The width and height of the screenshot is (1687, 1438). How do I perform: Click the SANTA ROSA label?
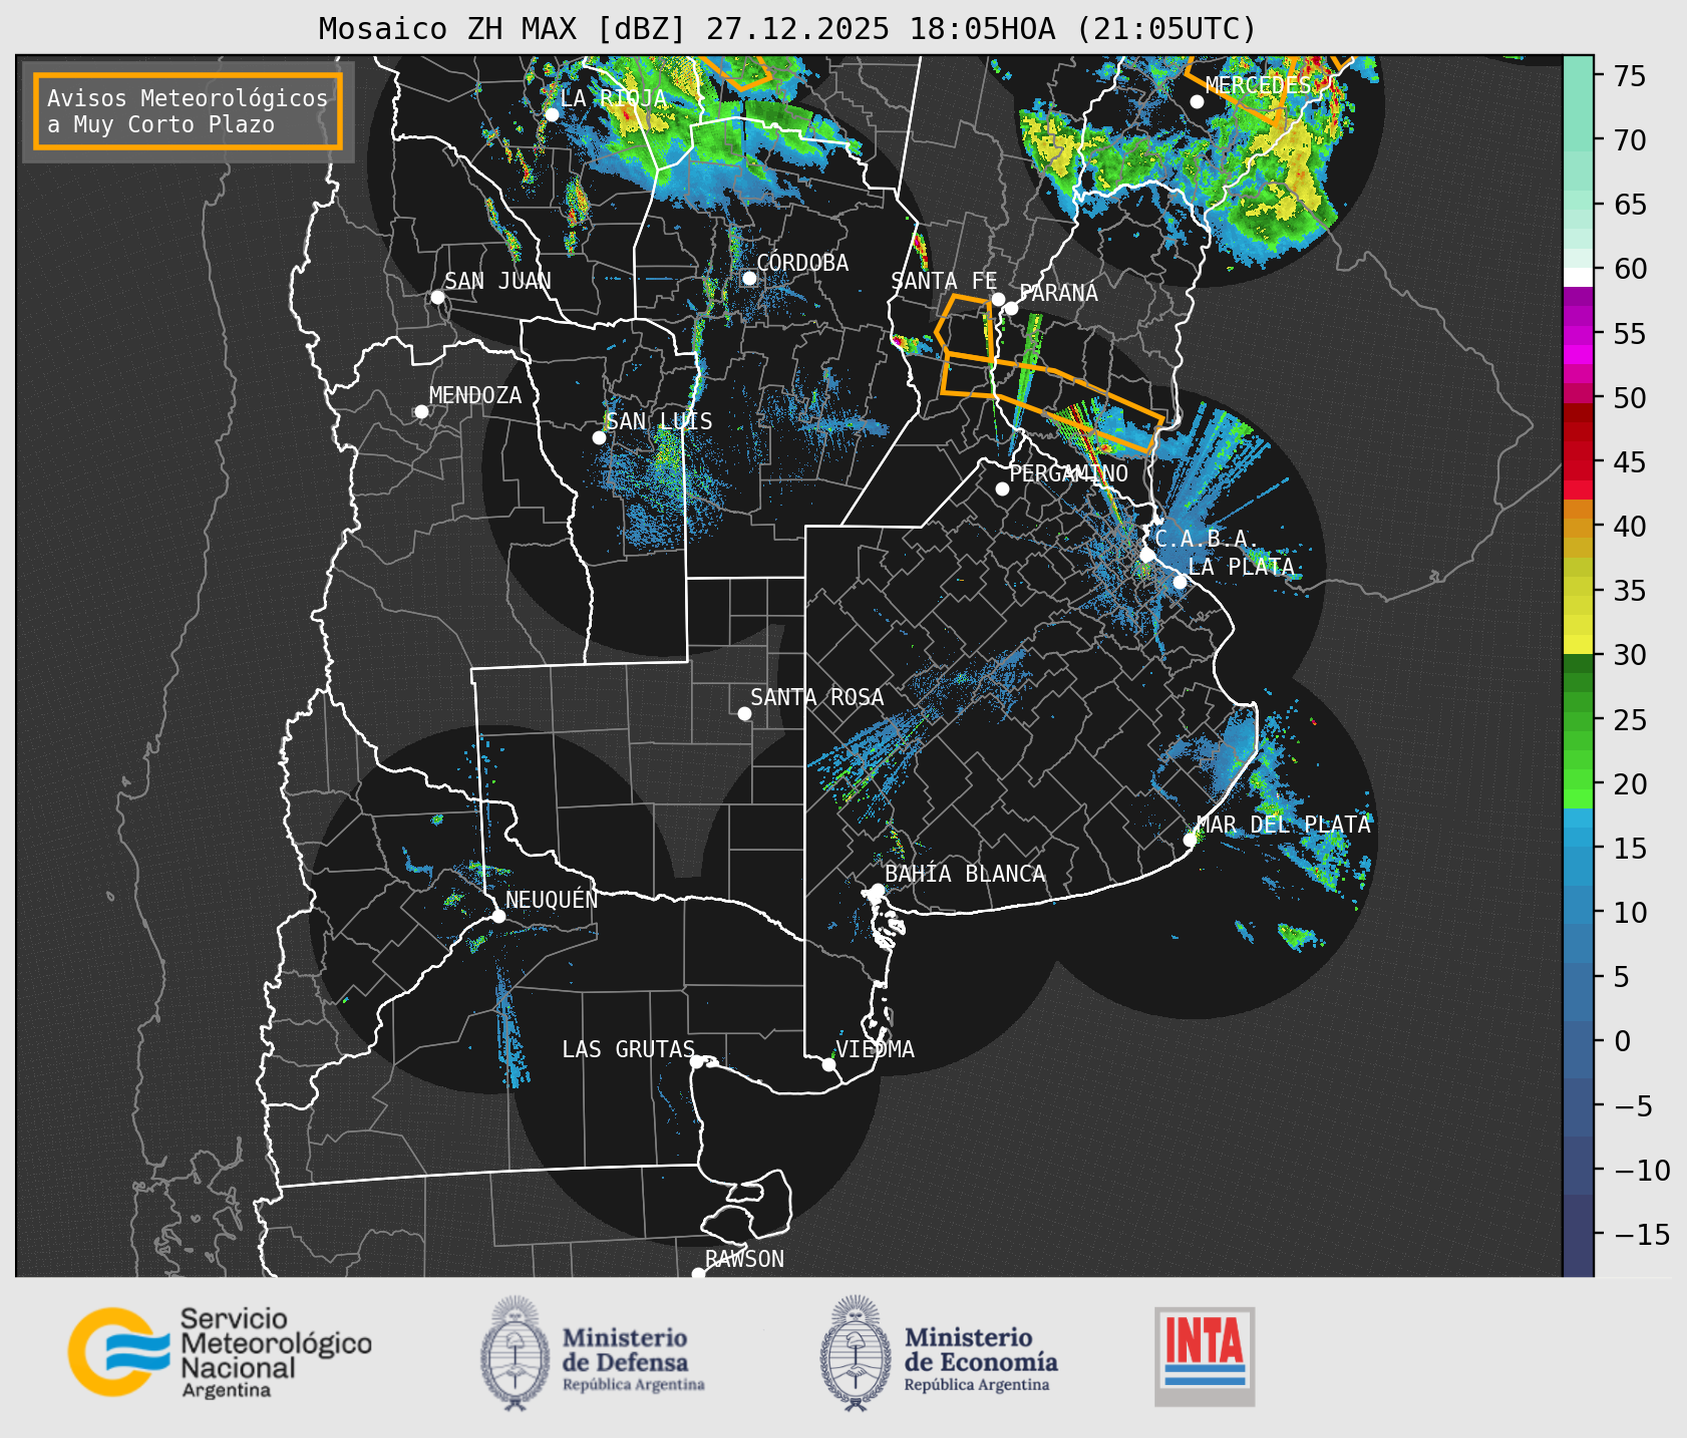point(817,697)
